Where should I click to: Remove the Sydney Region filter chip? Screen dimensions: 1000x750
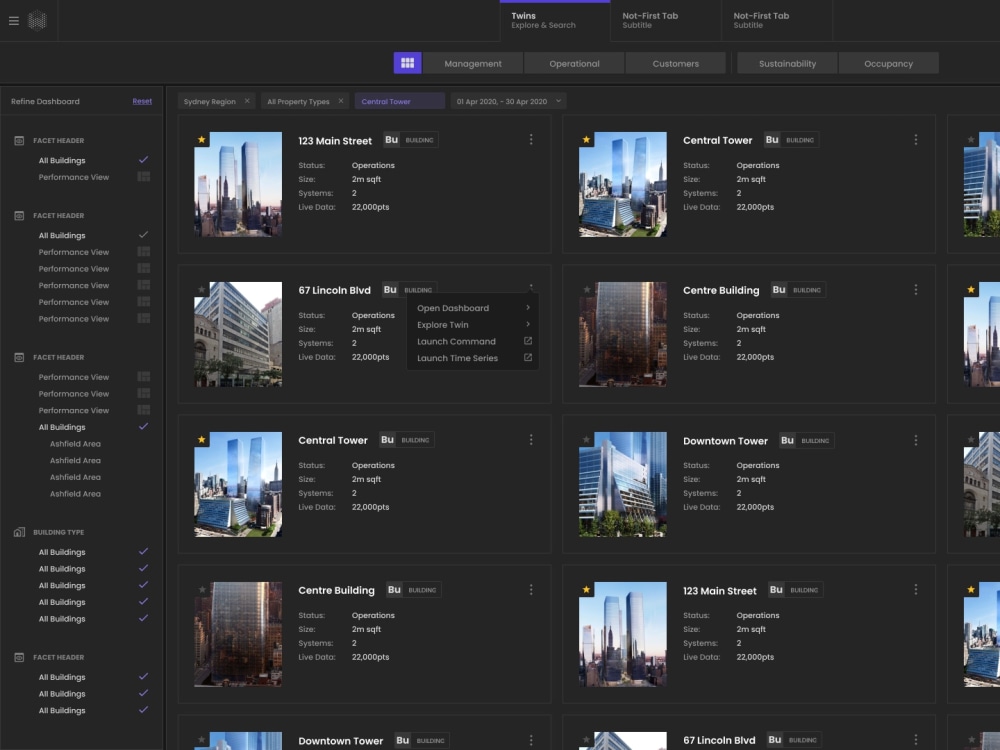pyautogui.click(x=247, y=101)
